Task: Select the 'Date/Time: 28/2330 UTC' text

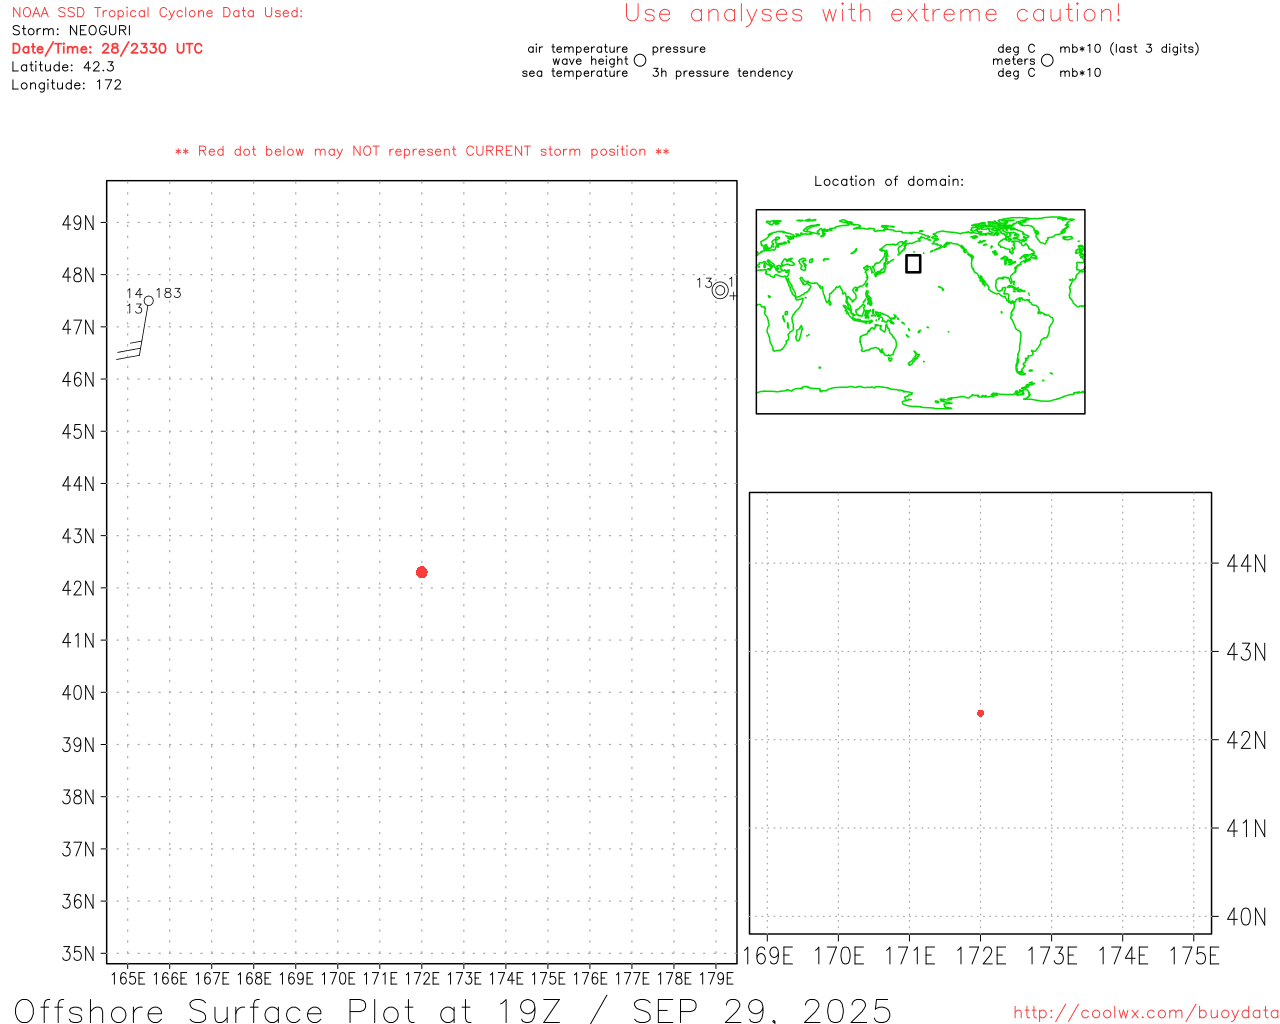Action: coord(107,49)
